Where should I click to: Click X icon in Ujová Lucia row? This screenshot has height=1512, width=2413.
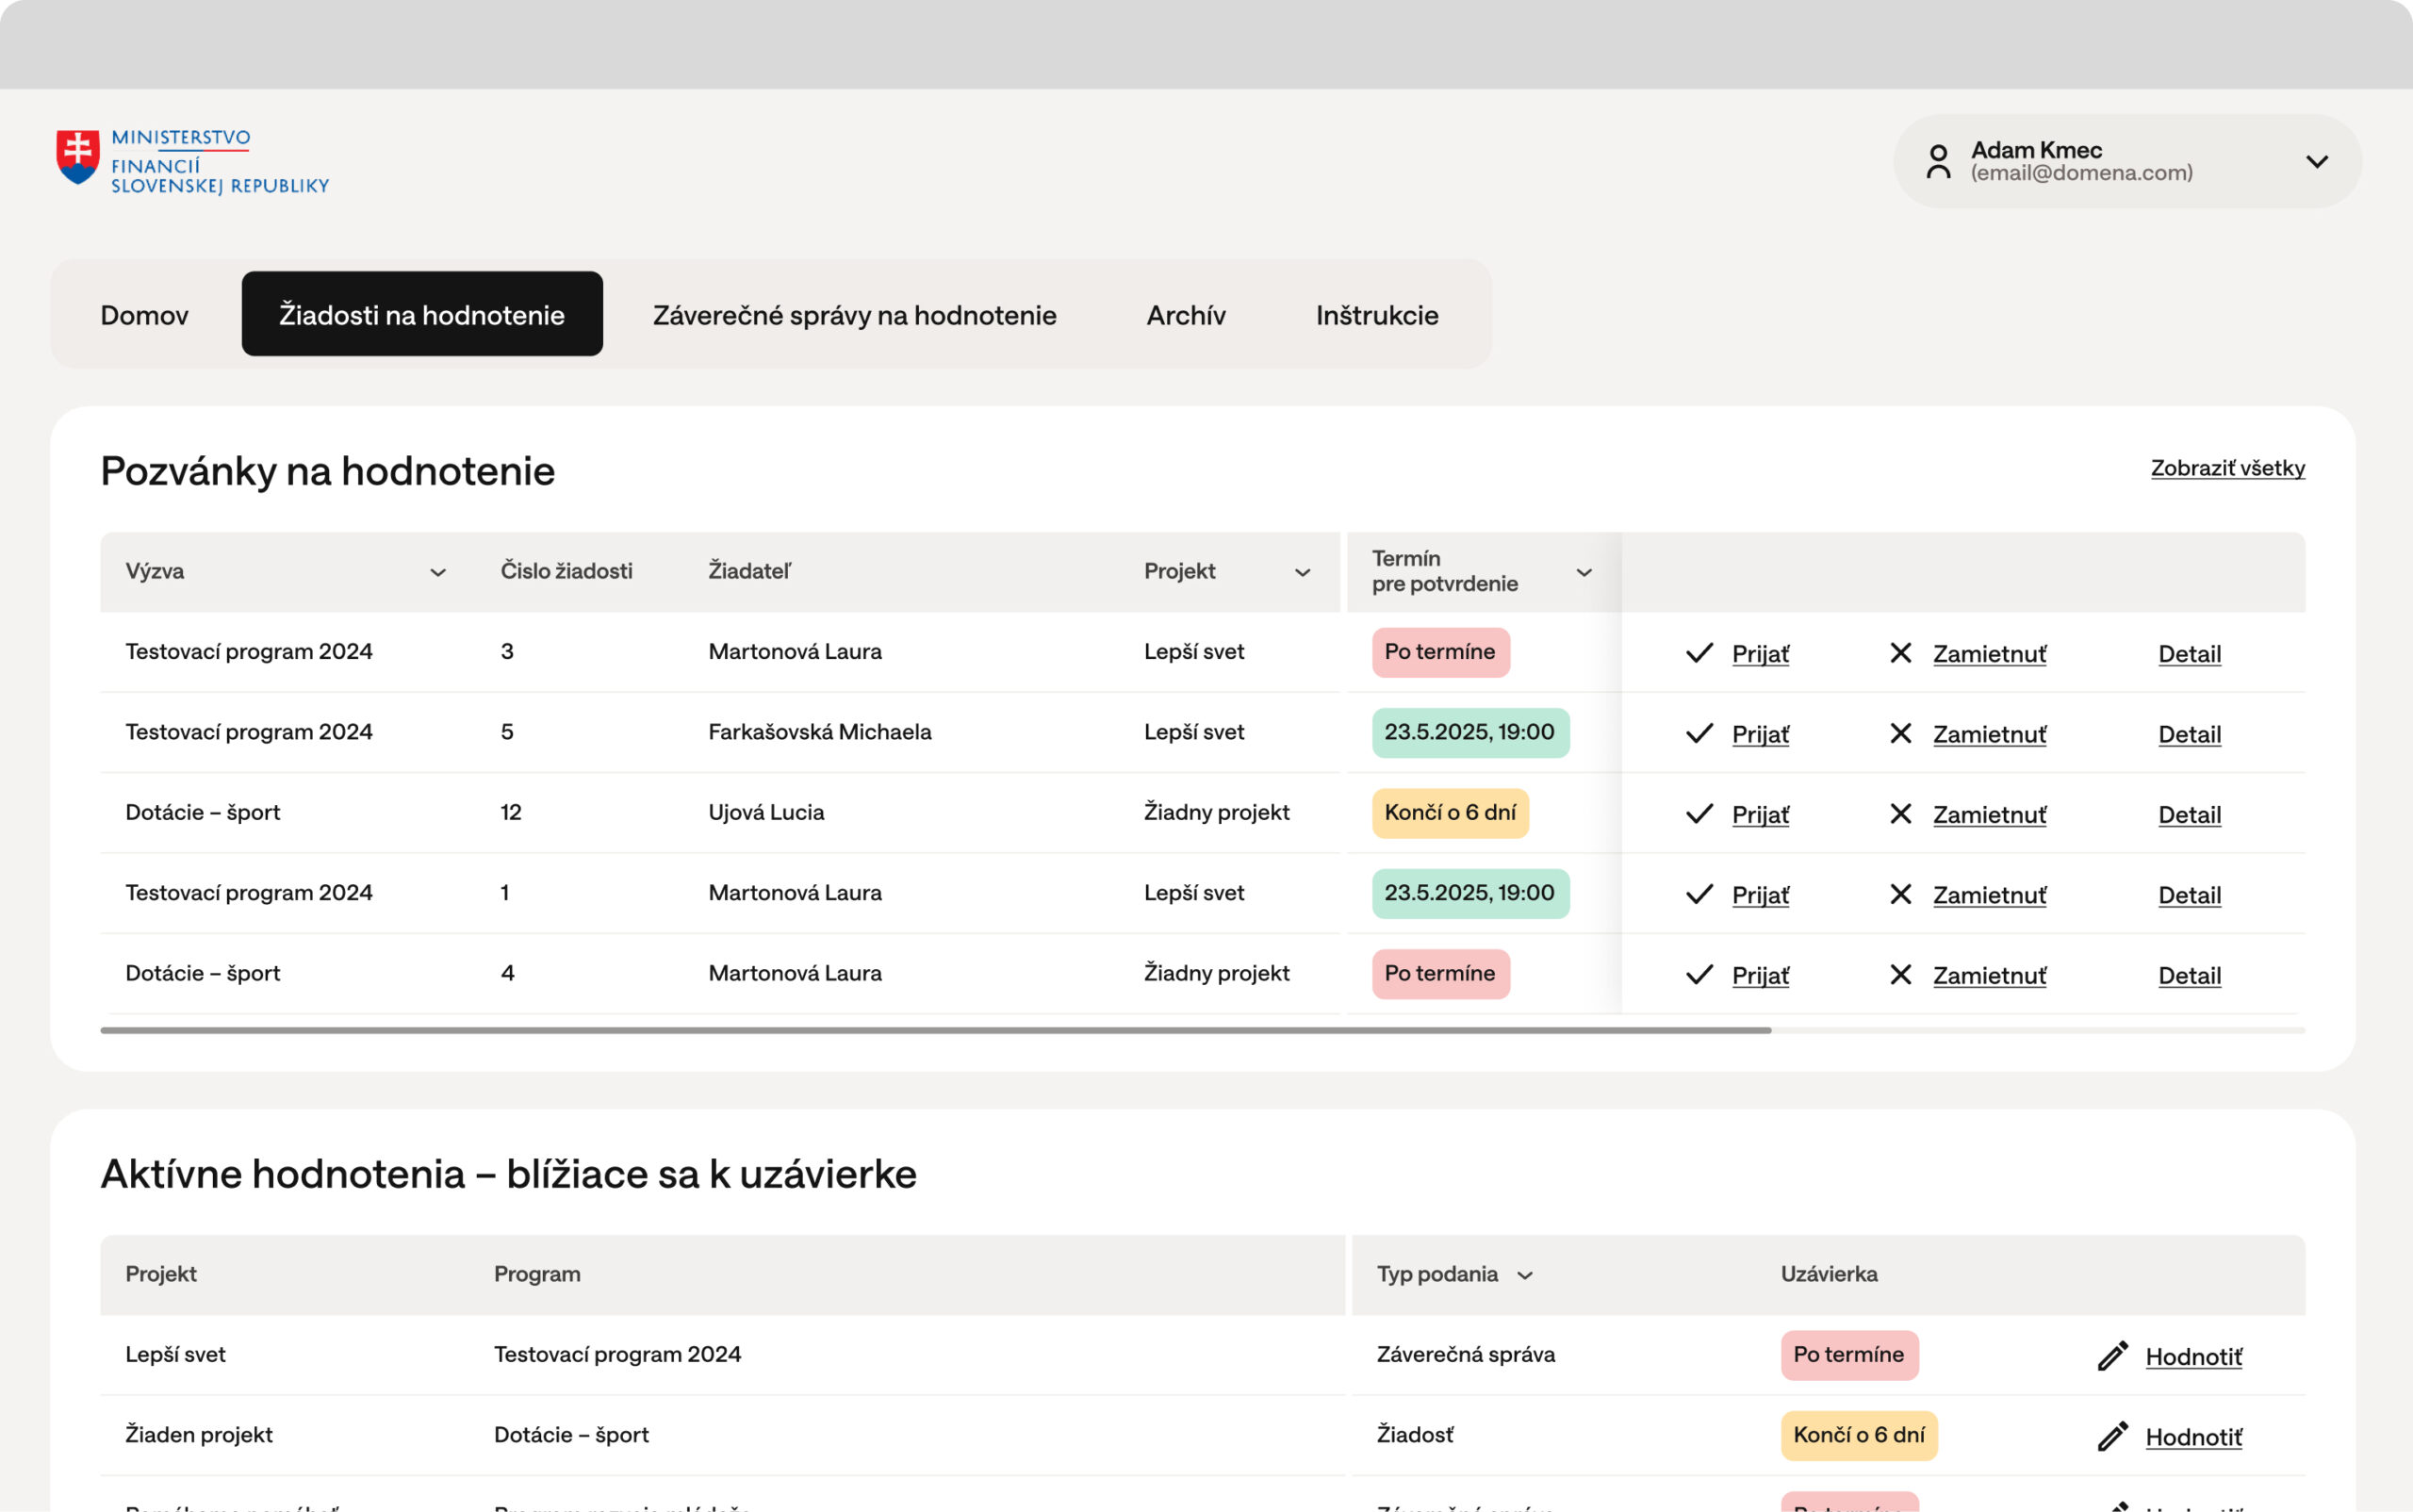click(x=1900, y=814)
